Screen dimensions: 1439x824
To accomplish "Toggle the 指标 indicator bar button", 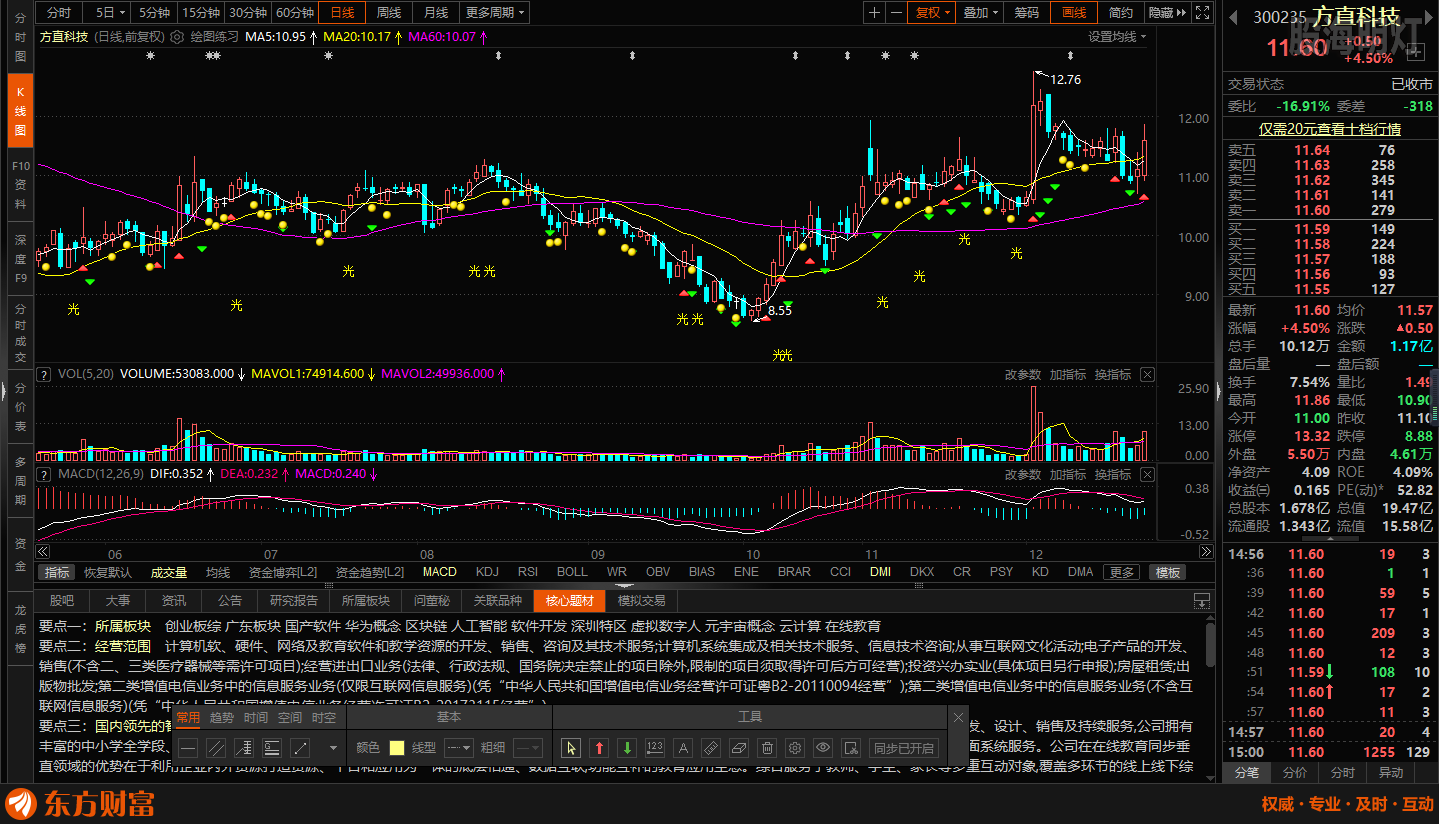I will pos(57,572).
